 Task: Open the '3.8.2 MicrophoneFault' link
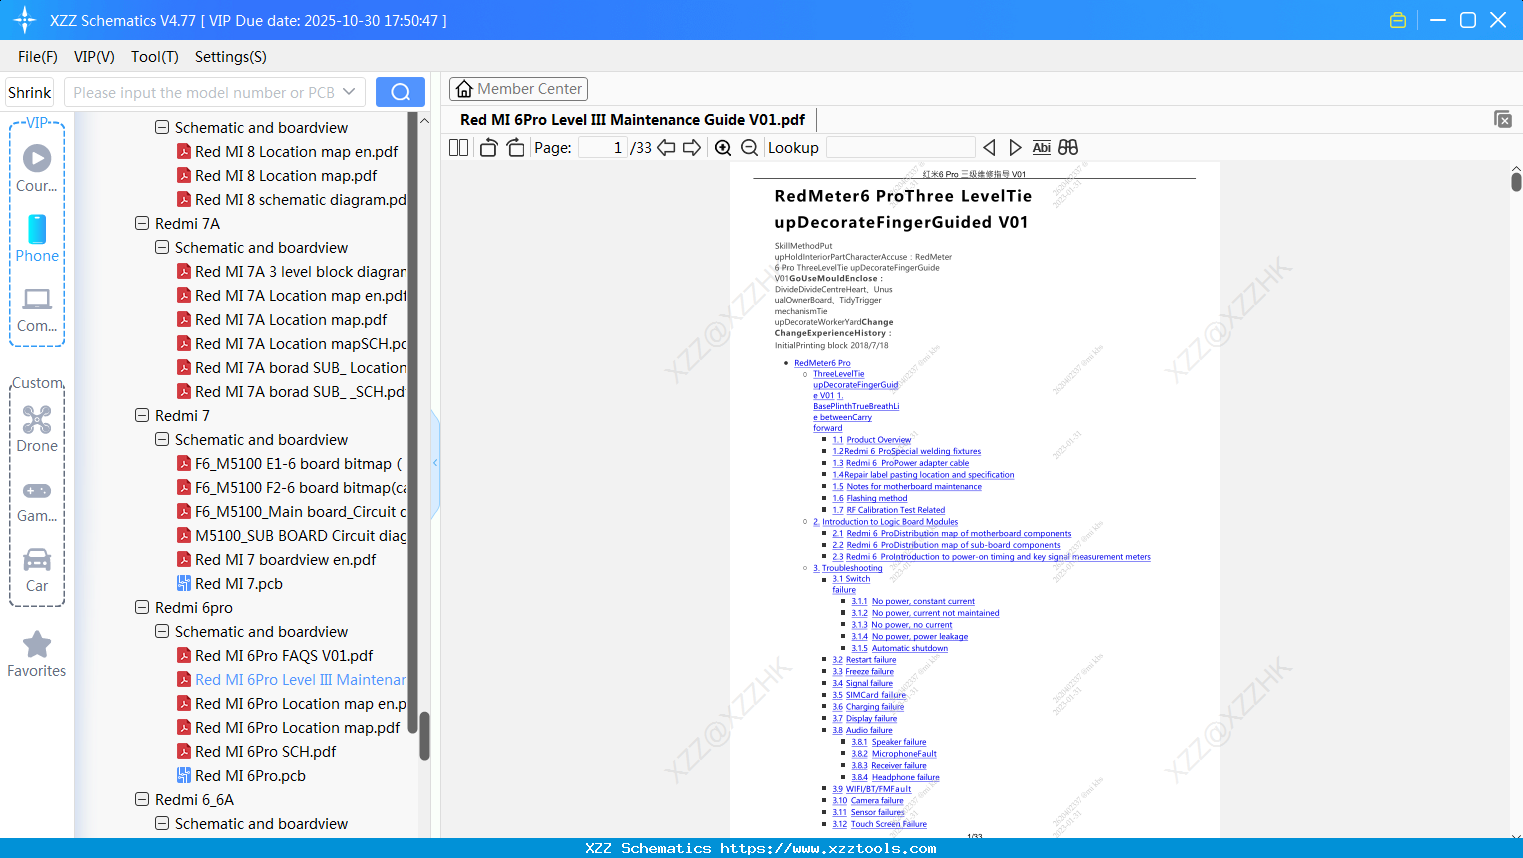tap(894, 754)
